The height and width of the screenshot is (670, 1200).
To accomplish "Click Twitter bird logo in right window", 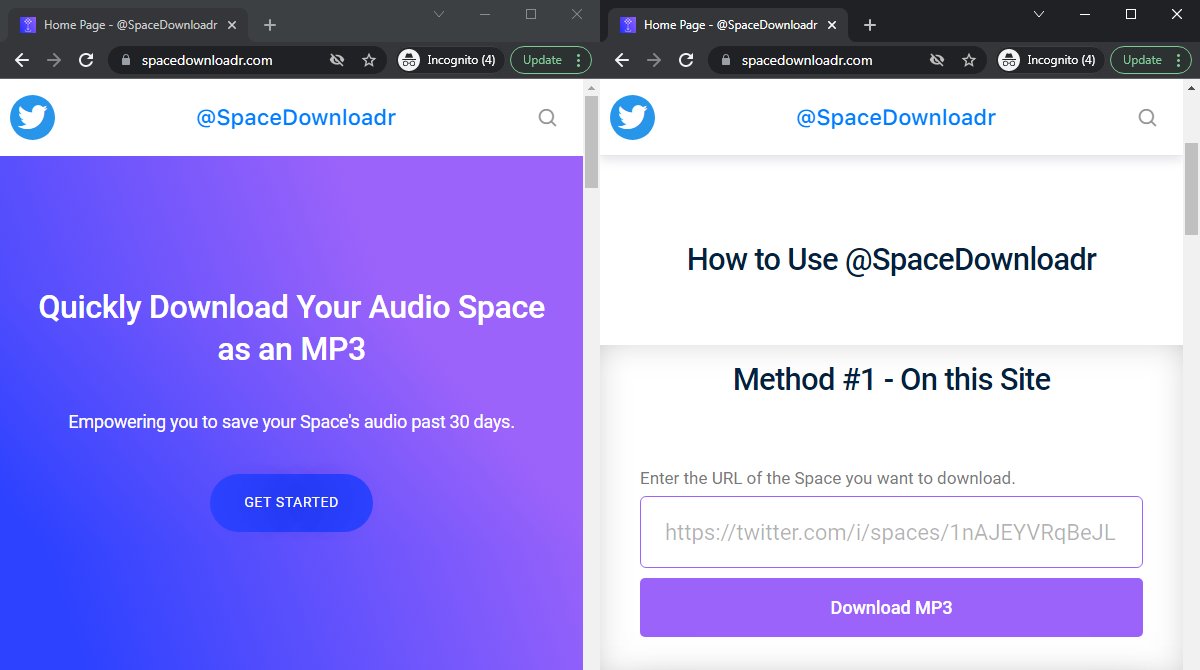I will coord(632,117).
